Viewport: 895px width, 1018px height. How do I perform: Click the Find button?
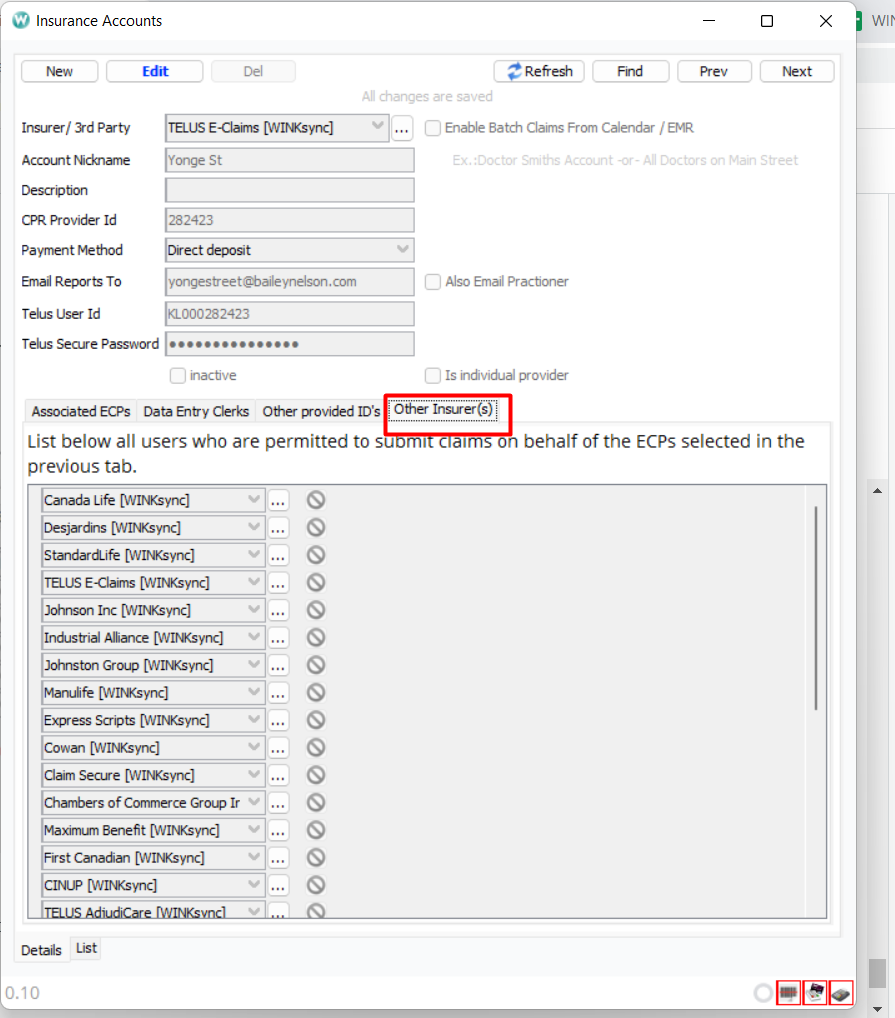click(630, 71)
